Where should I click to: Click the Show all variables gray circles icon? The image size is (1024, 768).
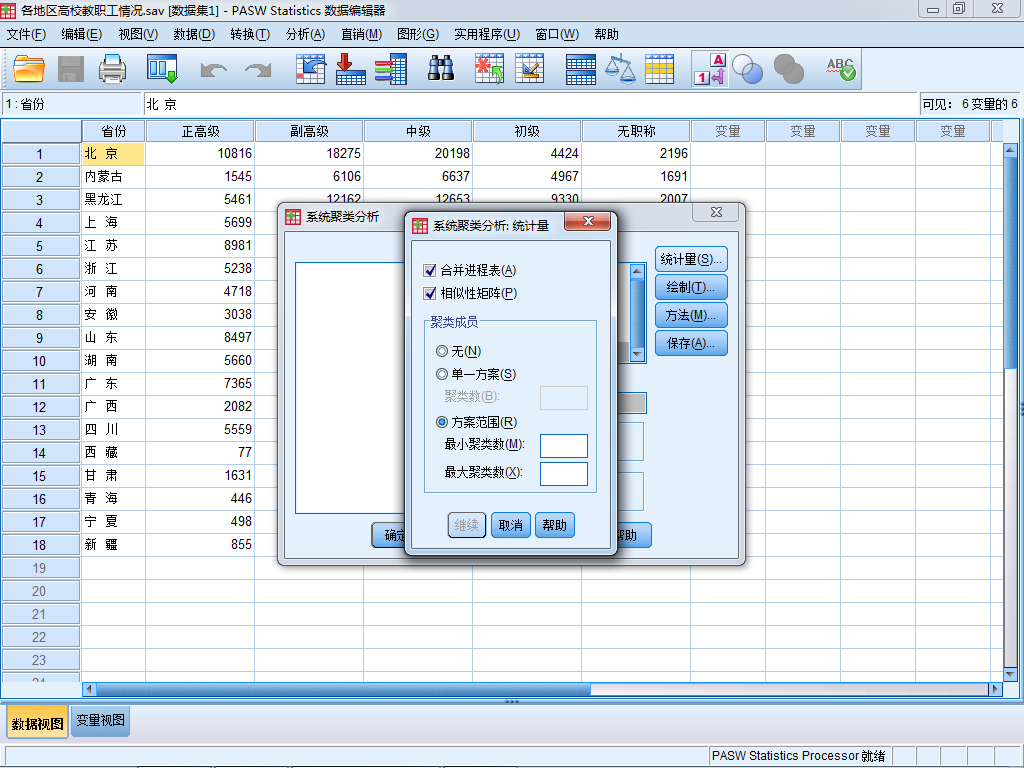788,69
